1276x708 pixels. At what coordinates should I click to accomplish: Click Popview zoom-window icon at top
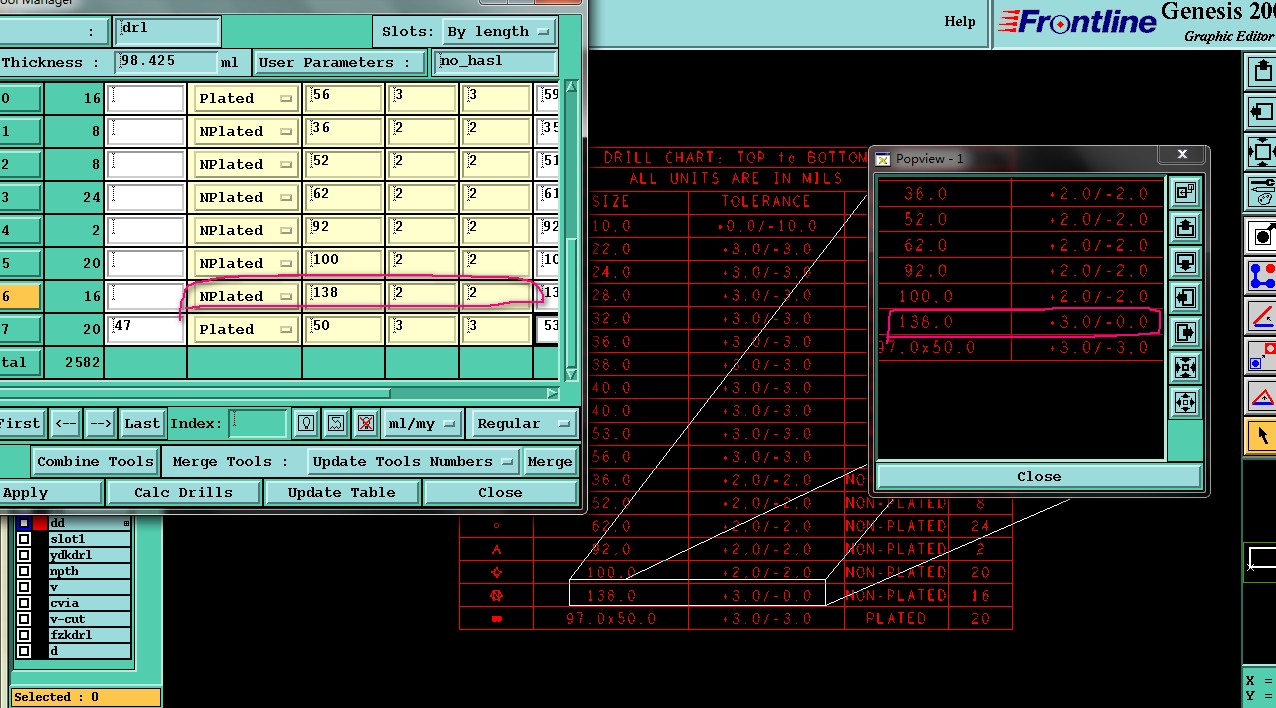[1186, 192]
